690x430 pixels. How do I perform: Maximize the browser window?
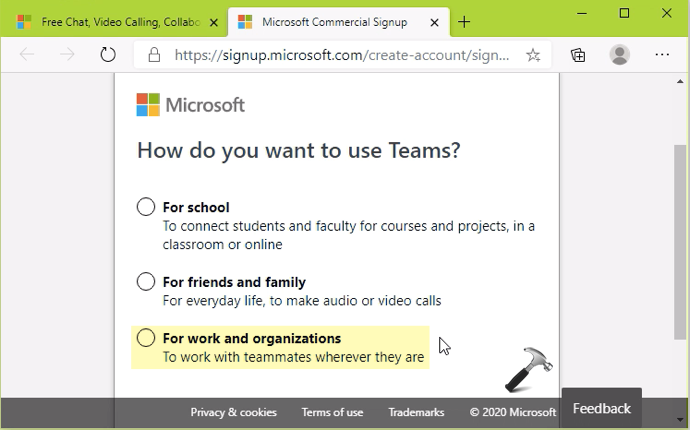pos(624,14)
